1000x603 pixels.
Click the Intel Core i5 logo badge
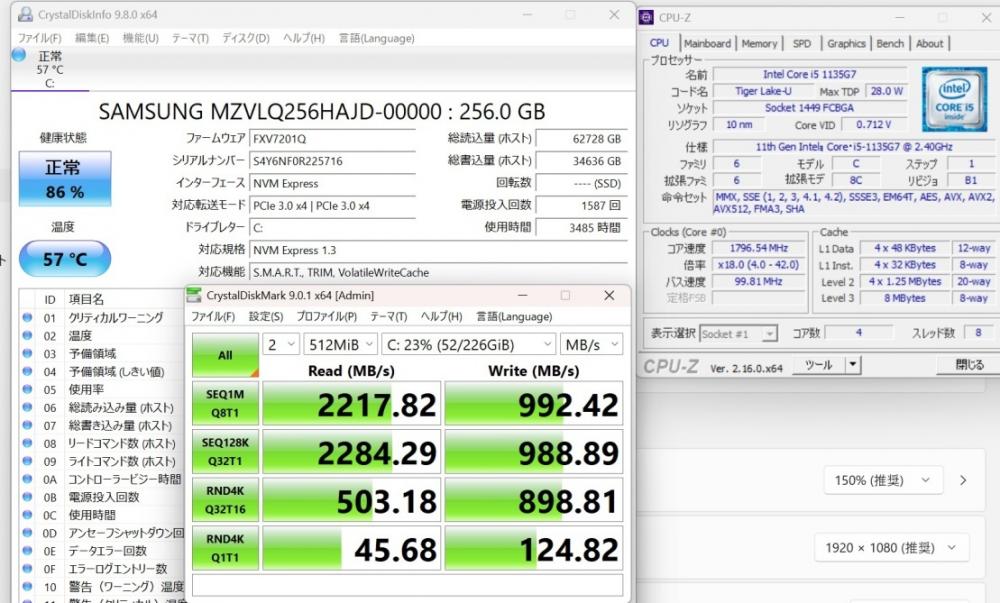click(954, 99)
